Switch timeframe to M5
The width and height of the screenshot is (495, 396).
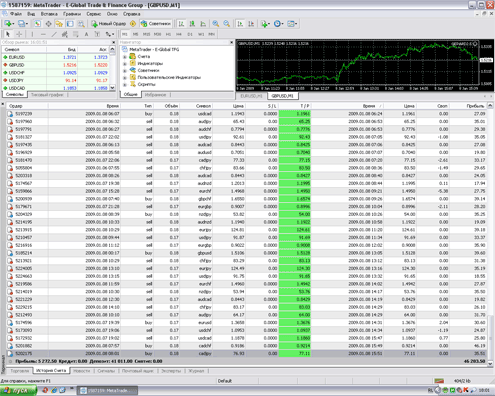(x=135, y=34)
